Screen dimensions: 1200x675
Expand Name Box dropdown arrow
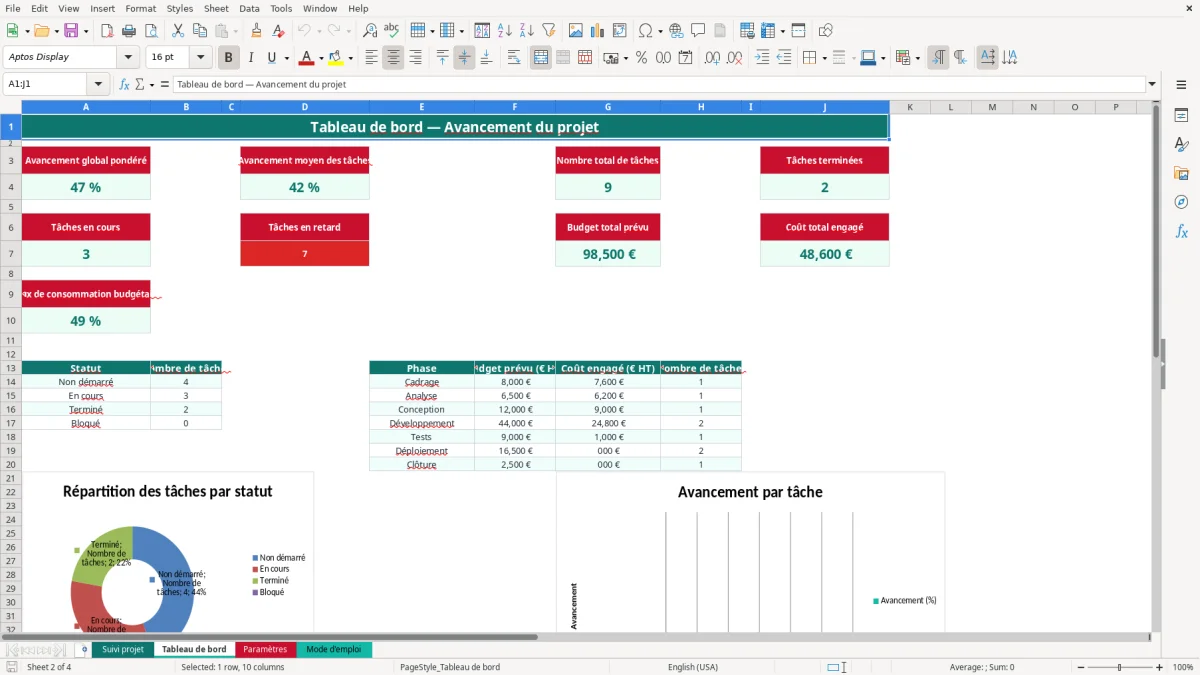[99, 84]
